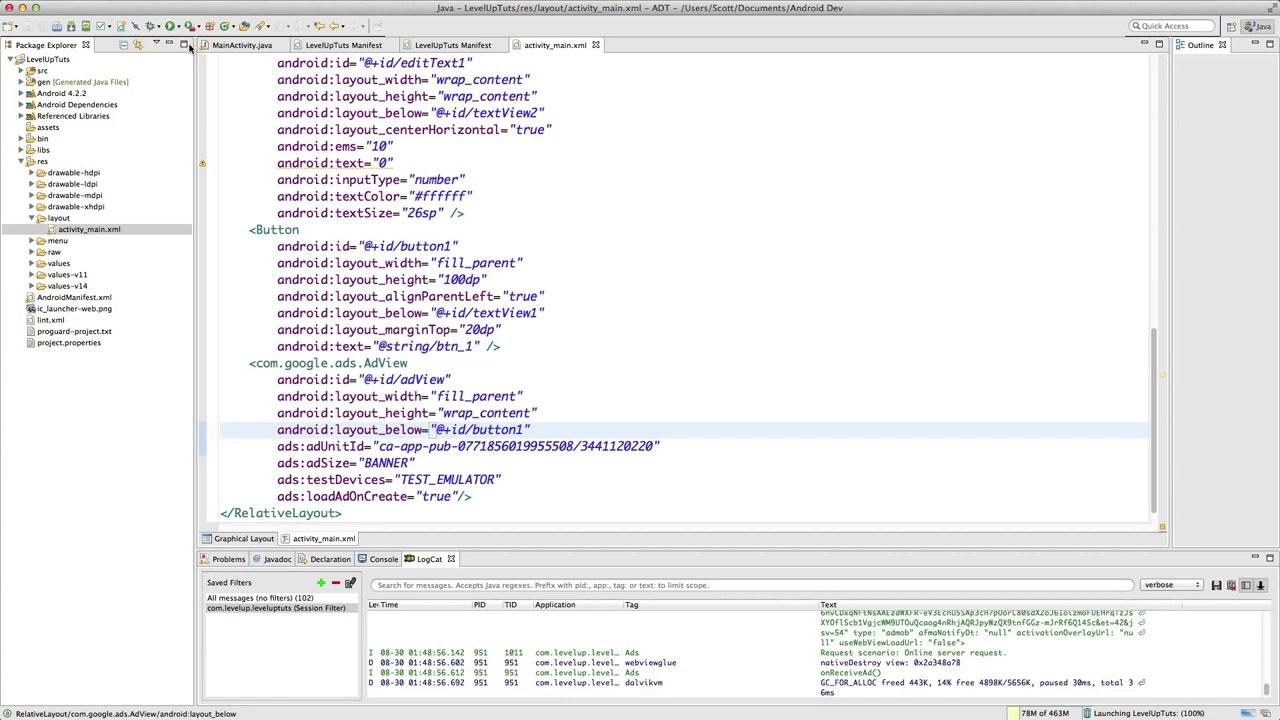
Task: Click Link with Editor icon in Package Explorer
Action: pos(138,45)
